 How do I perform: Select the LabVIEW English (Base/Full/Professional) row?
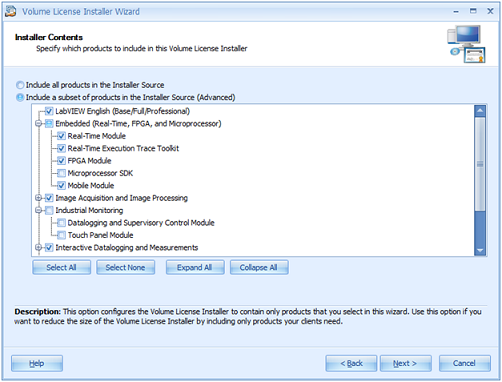(x=123, y=111)
